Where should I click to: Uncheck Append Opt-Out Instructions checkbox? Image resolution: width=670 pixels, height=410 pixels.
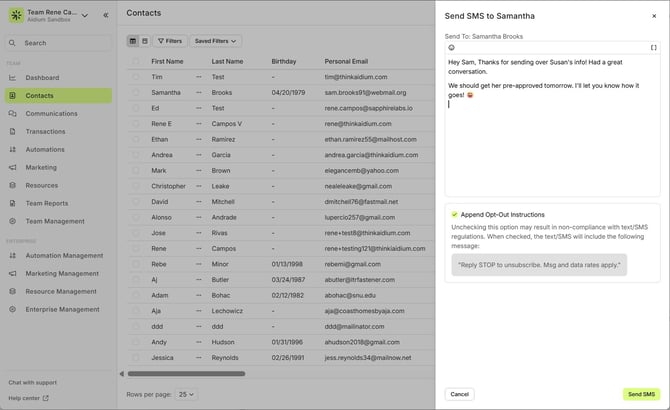[454, 214]
